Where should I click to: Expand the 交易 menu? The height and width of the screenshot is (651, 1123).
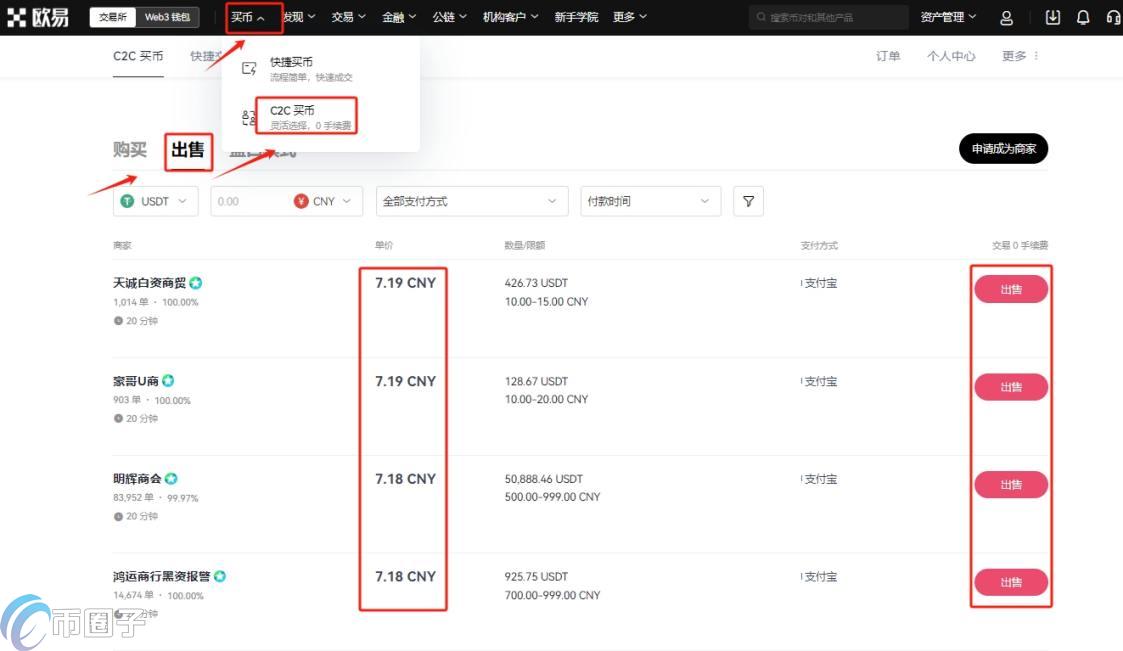click(349, 17)
